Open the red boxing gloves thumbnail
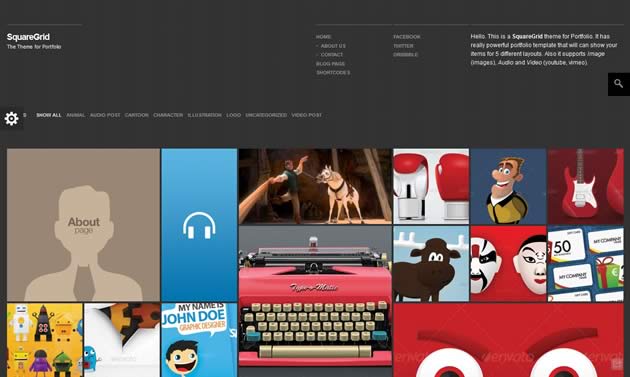 (x=431, y=186)
